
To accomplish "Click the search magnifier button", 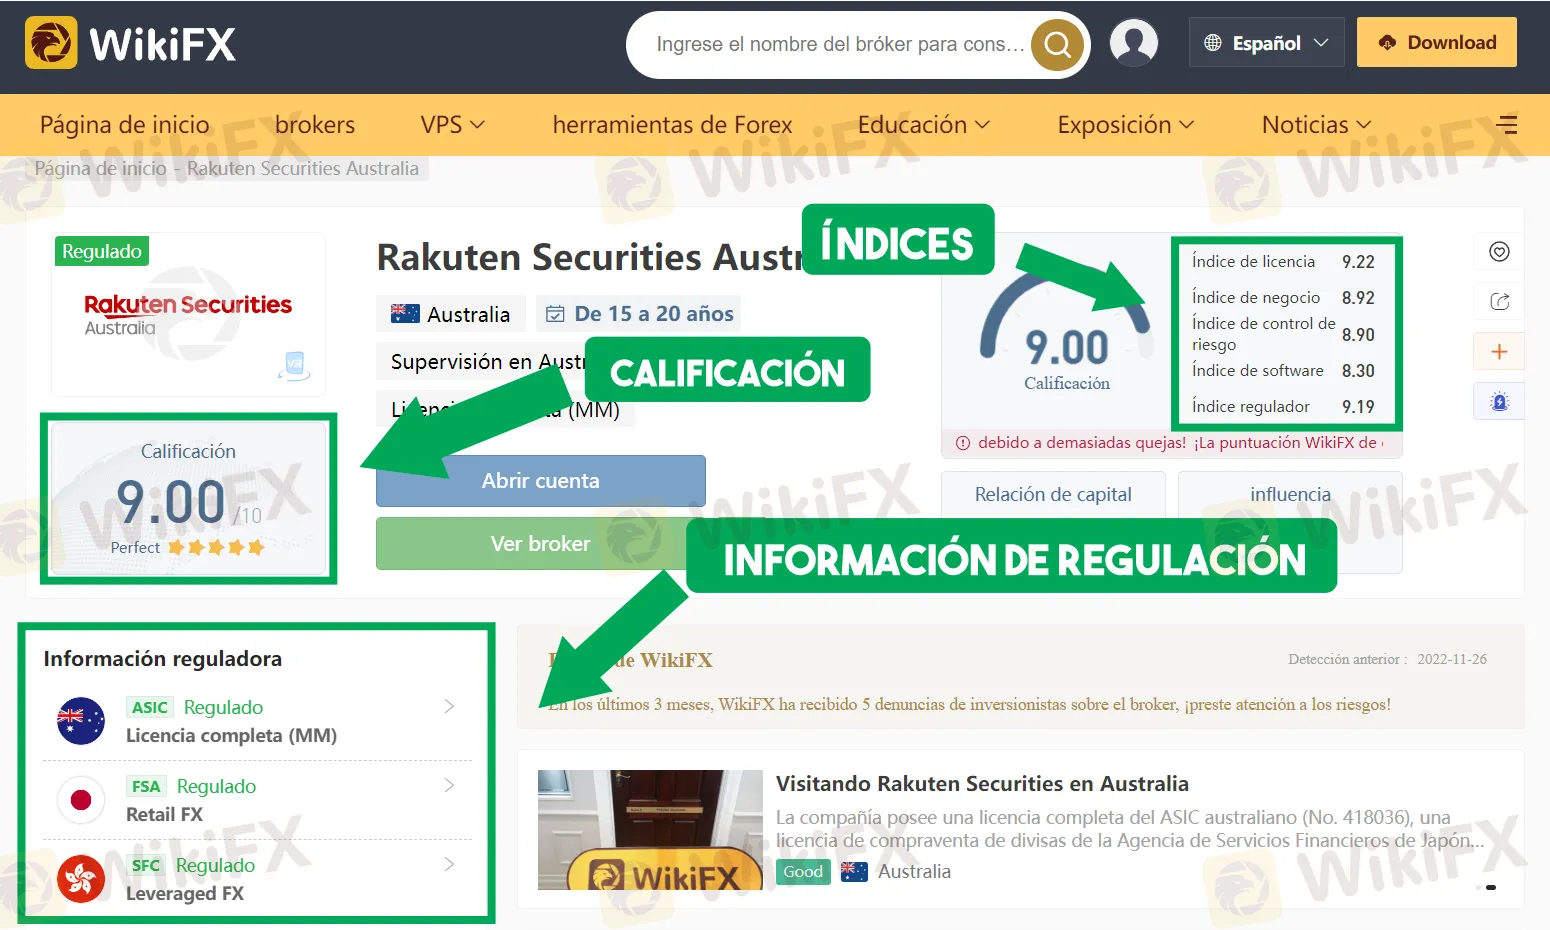I will [1057, 45].
